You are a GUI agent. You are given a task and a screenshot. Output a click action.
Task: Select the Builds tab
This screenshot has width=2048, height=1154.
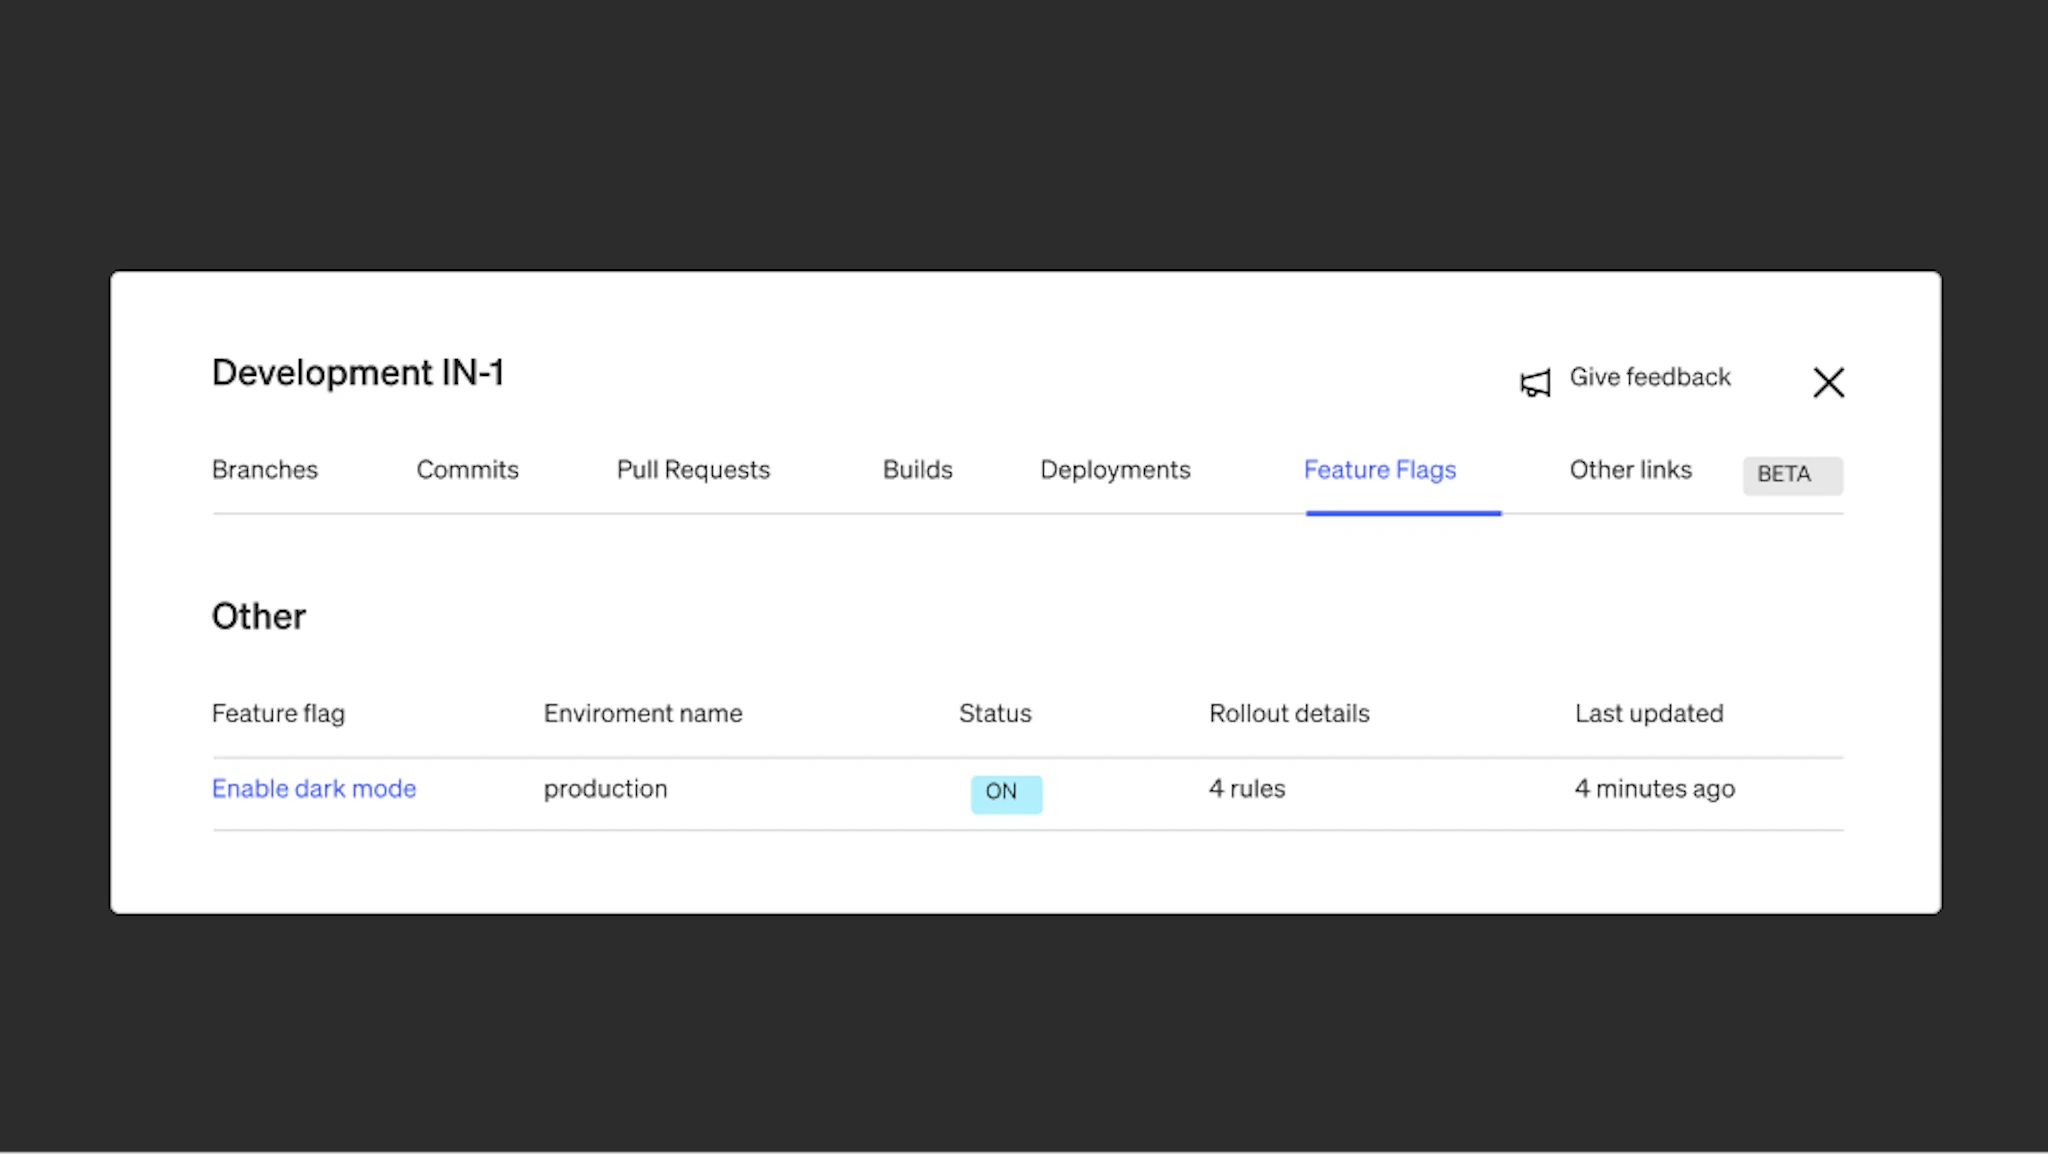coord(917,470)
